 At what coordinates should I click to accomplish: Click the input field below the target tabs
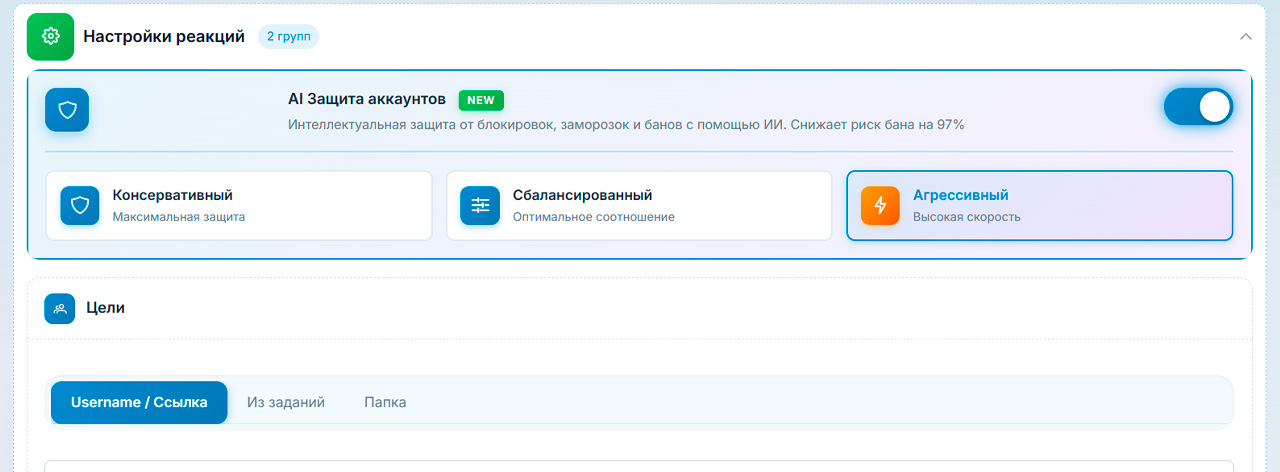pos(639,466)
